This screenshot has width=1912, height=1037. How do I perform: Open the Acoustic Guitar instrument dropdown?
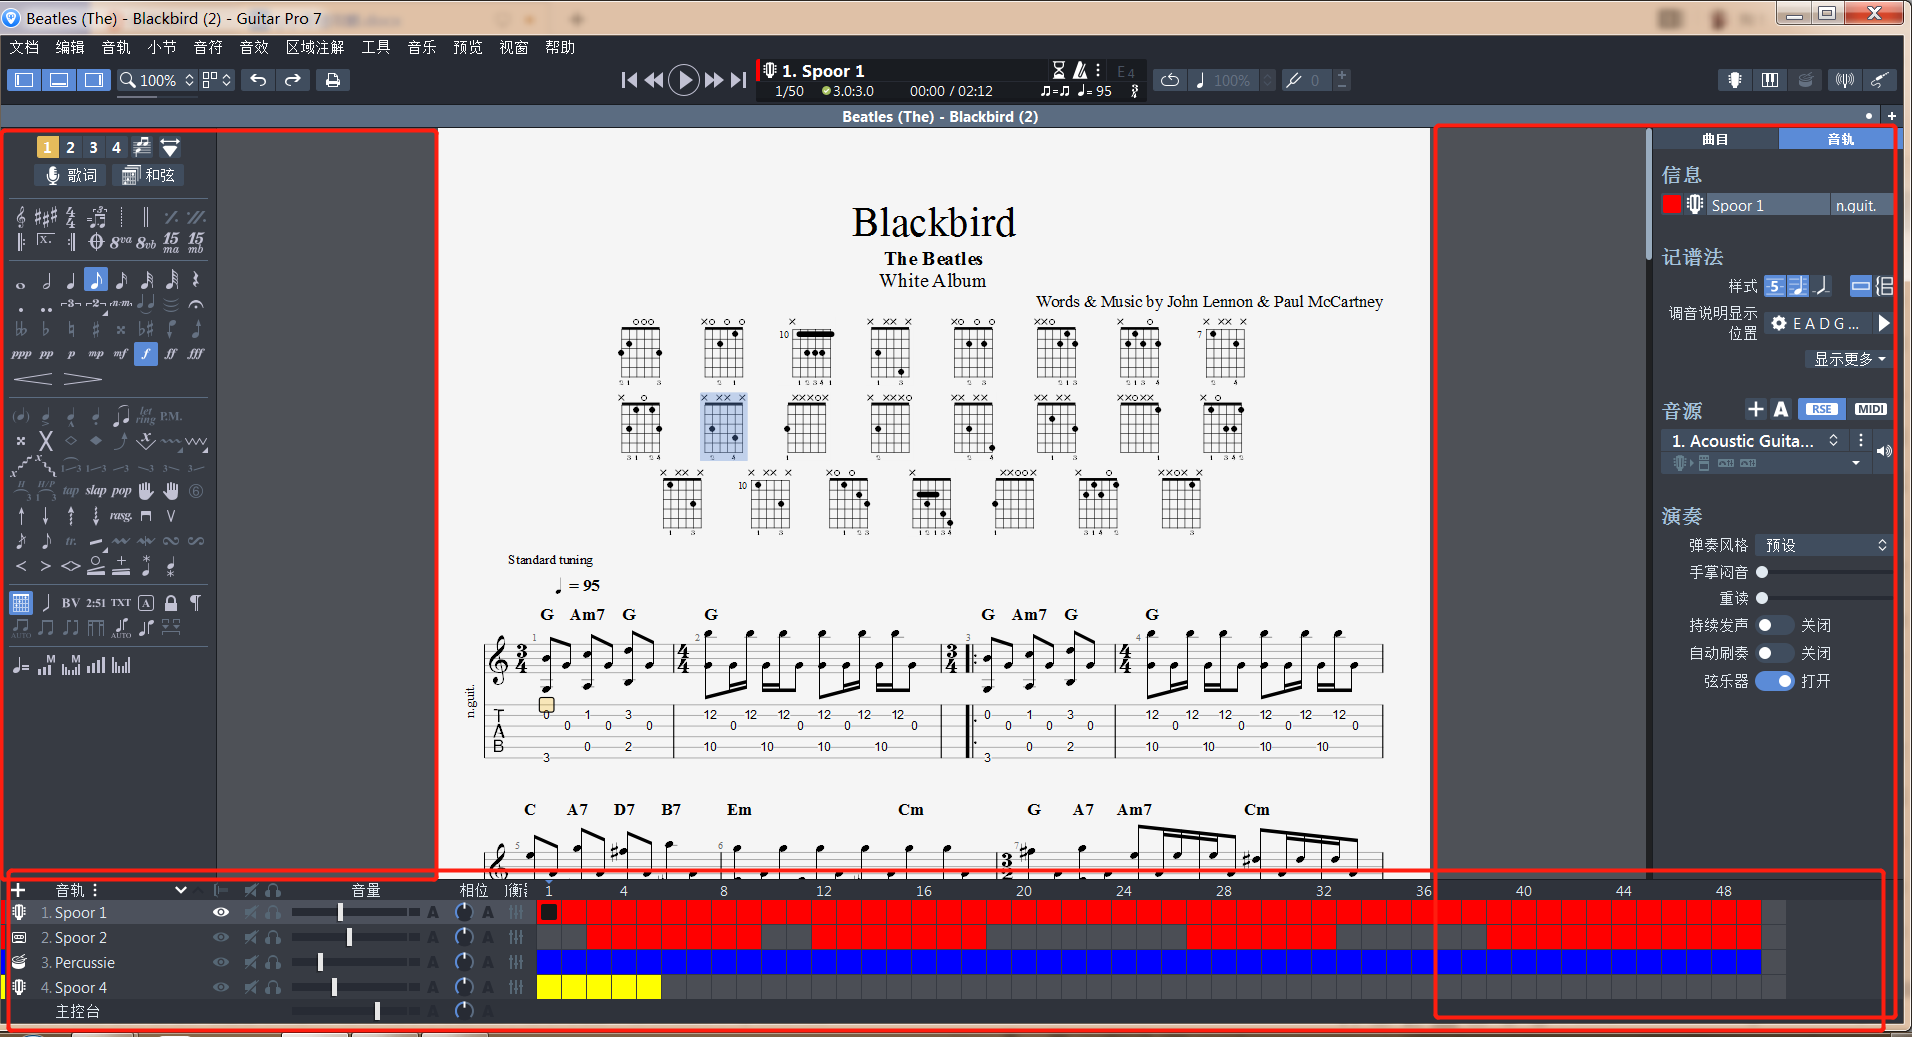point(1834,440)
